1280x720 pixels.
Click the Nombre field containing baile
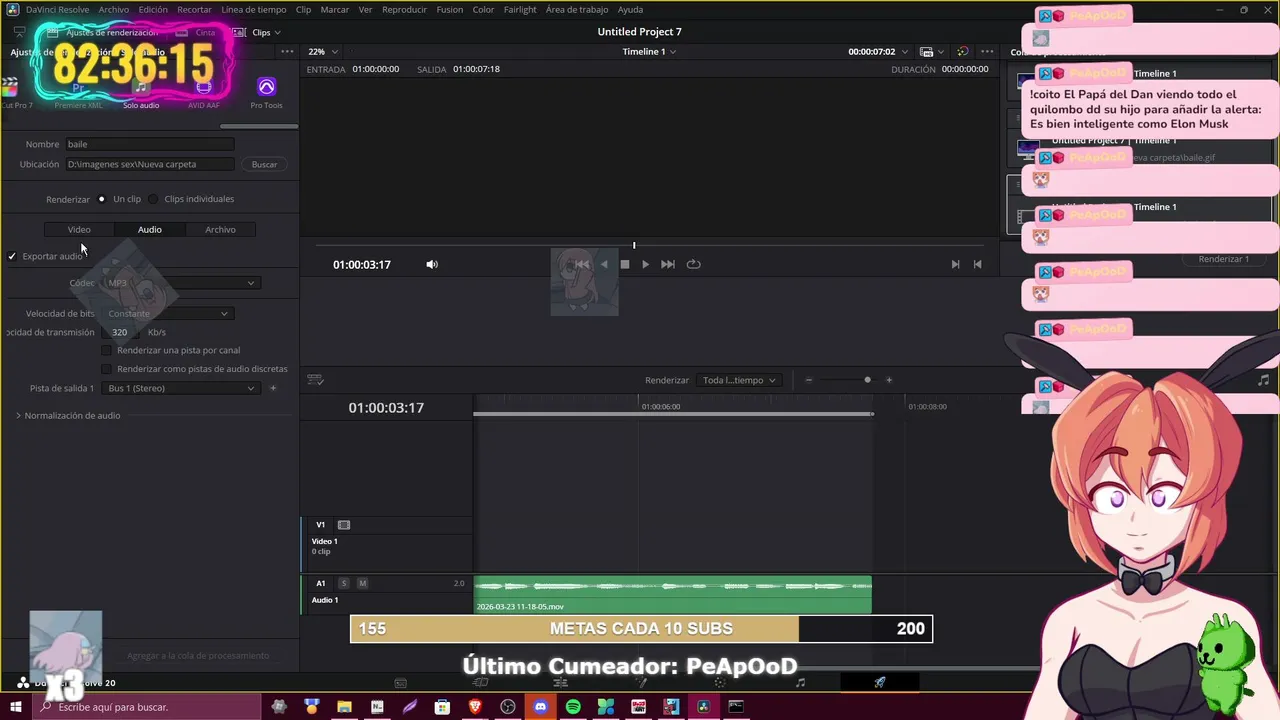tap(150, 144)
